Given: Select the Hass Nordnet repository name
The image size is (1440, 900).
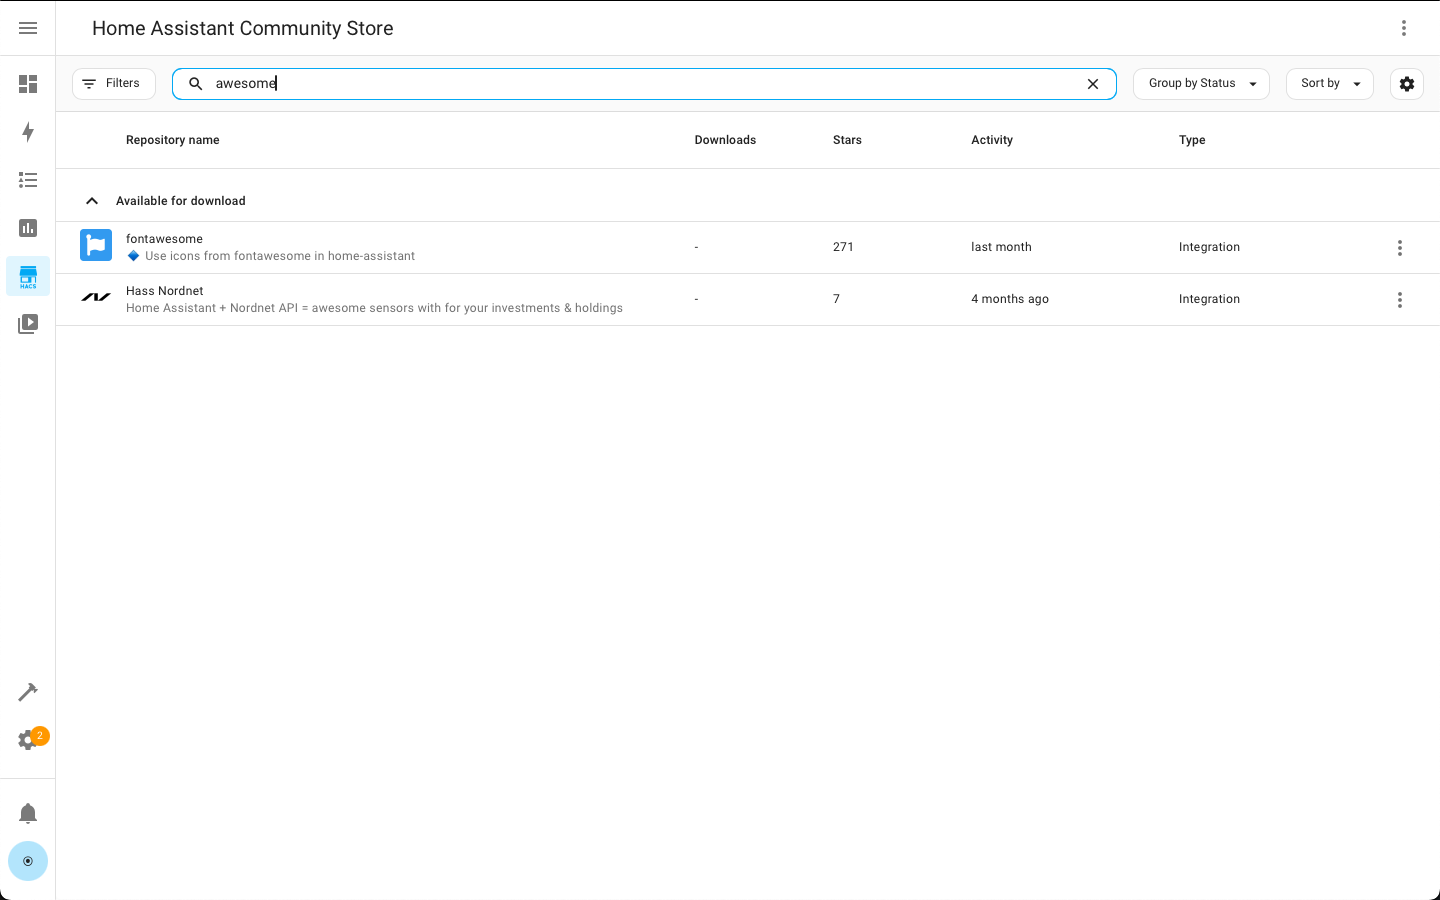Looking at the screenshot, I should (x=165, y=291).
